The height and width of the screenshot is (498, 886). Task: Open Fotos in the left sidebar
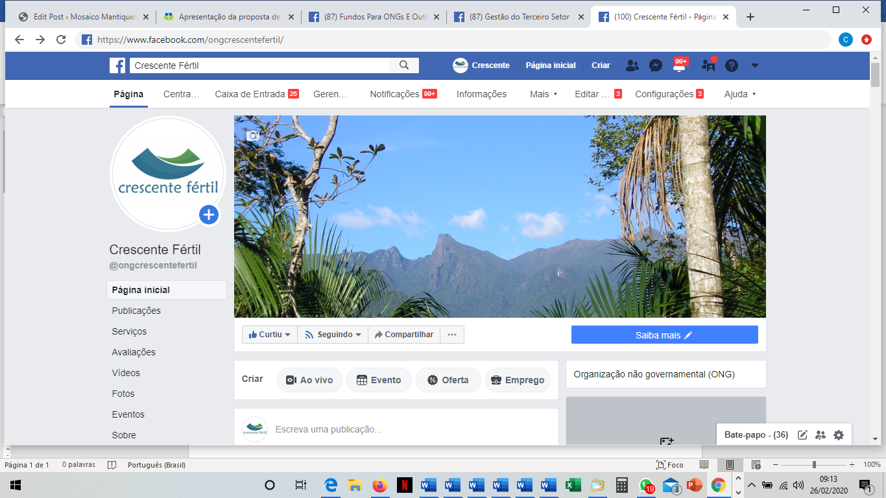click(x=123, y=393)
